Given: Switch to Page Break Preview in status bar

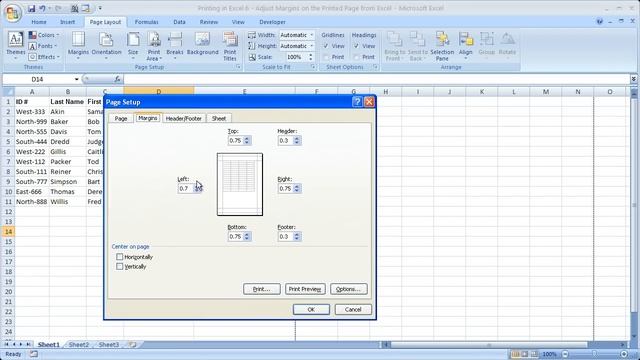Looking at the screenshot, I should [x=534, y=354].
